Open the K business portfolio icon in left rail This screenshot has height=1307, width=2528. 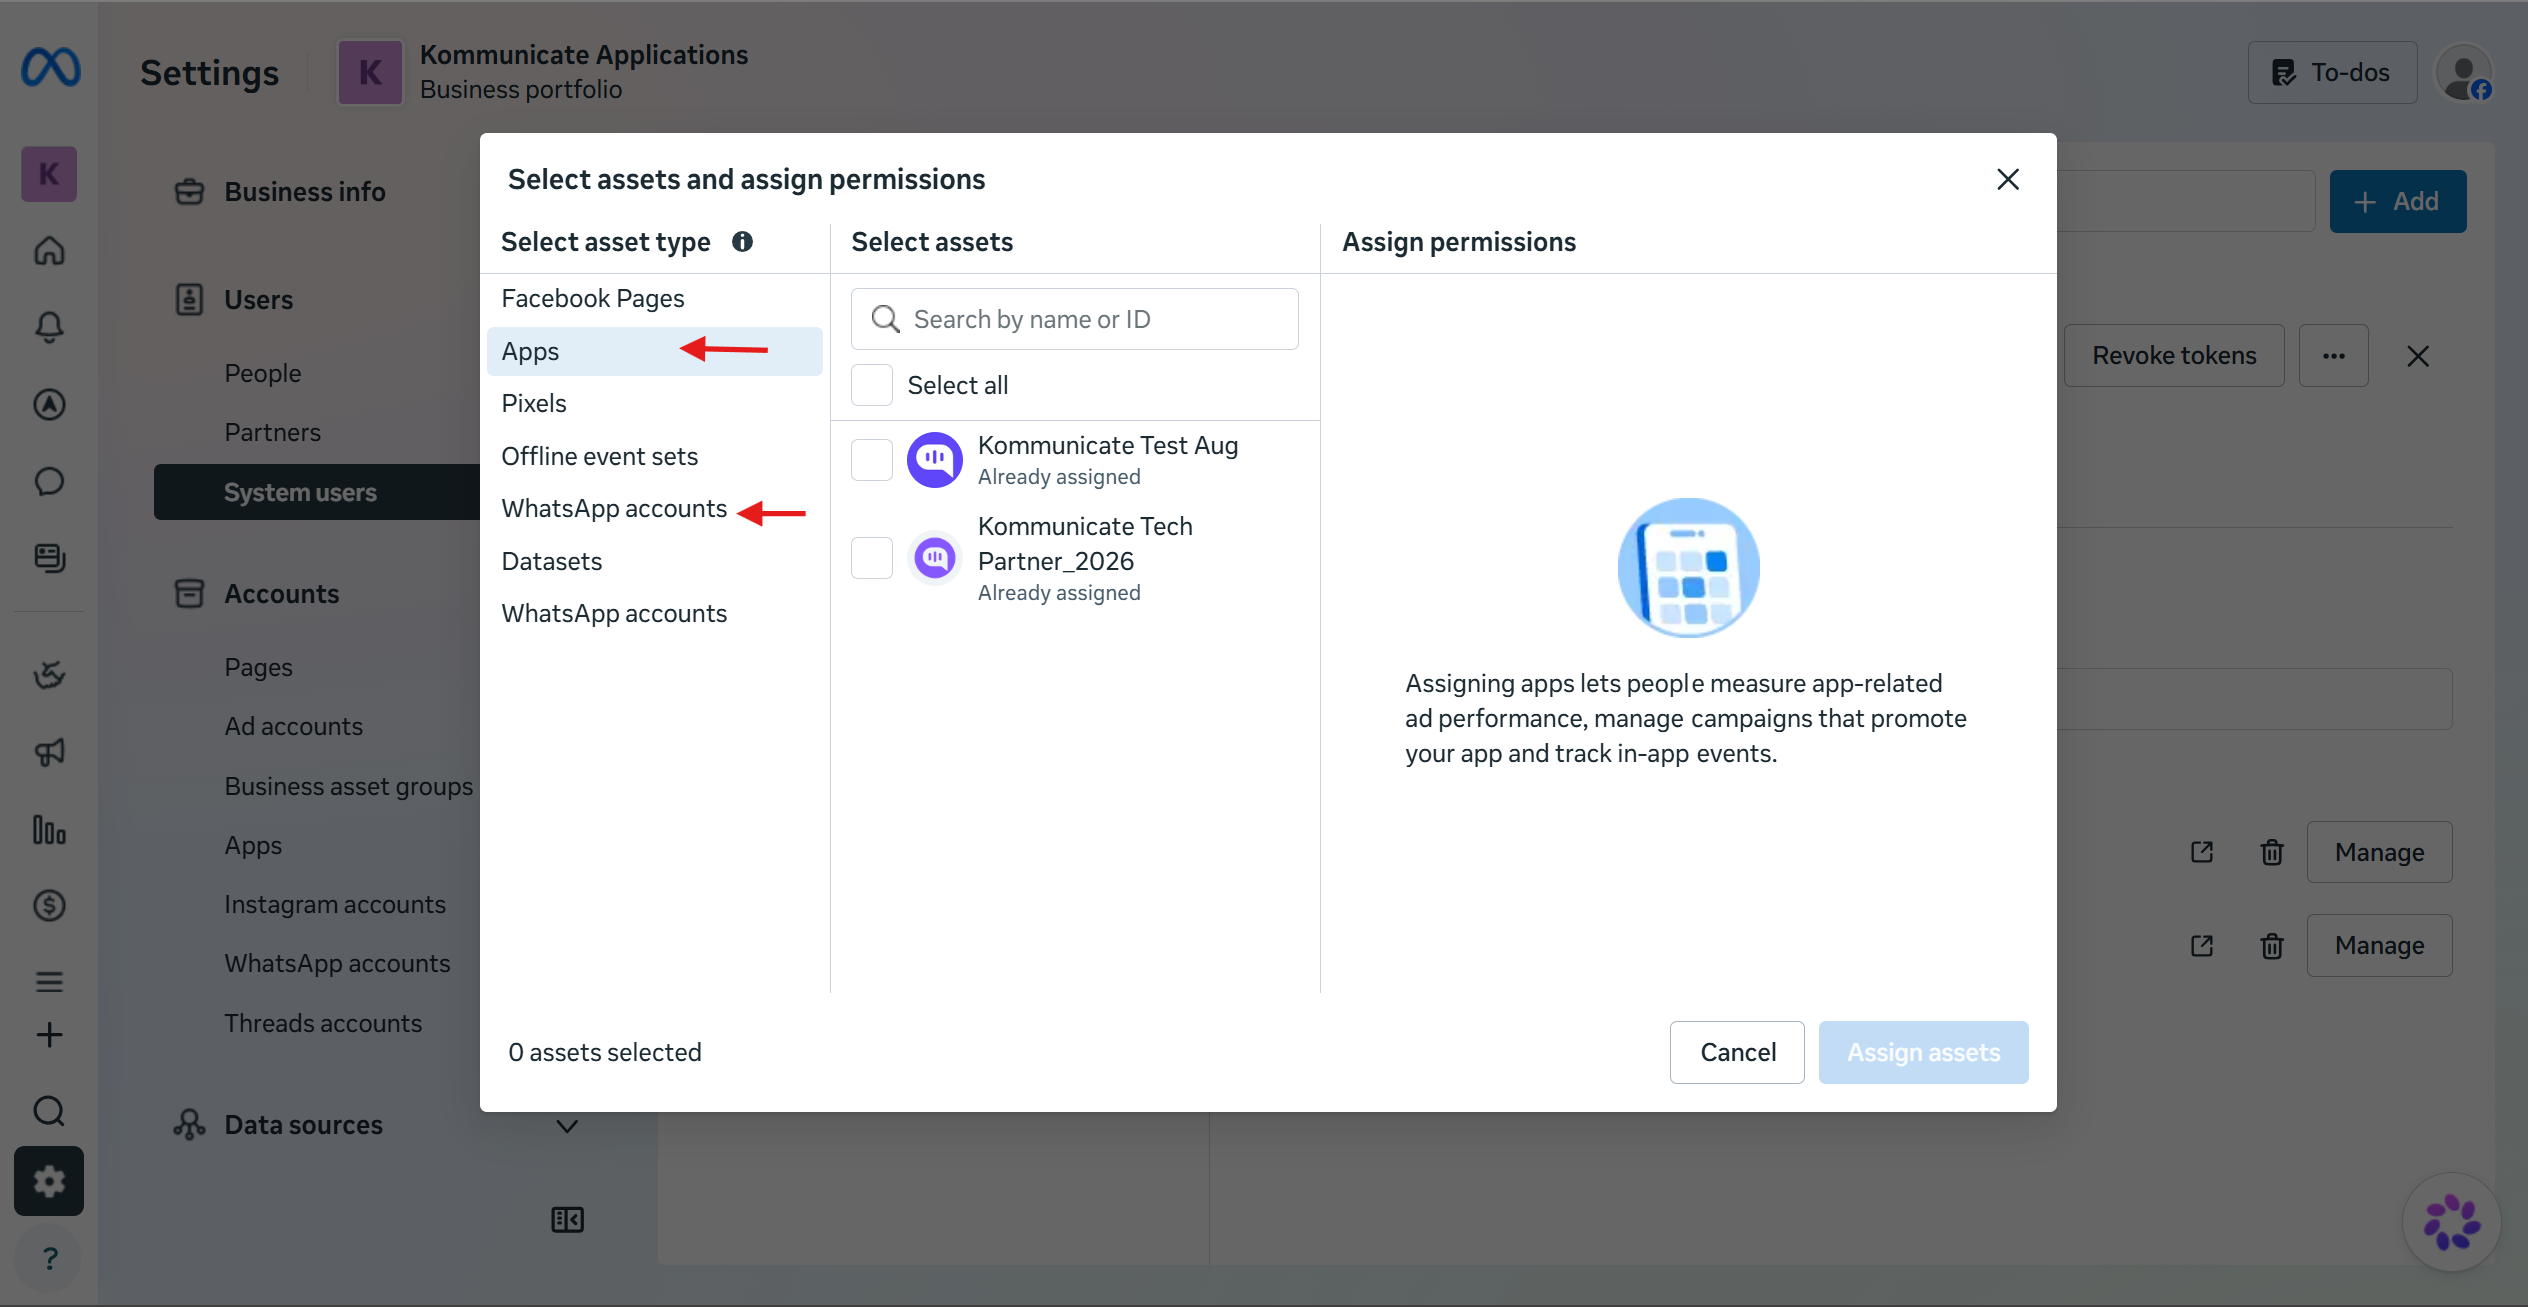click(x=49, y=174)
